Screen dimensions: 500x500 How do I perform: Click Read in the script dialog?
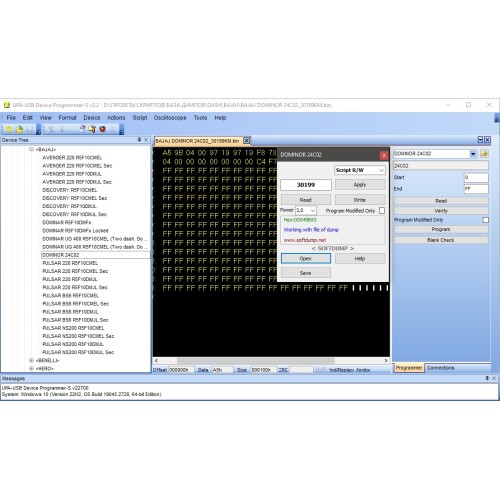pos(306,200)
